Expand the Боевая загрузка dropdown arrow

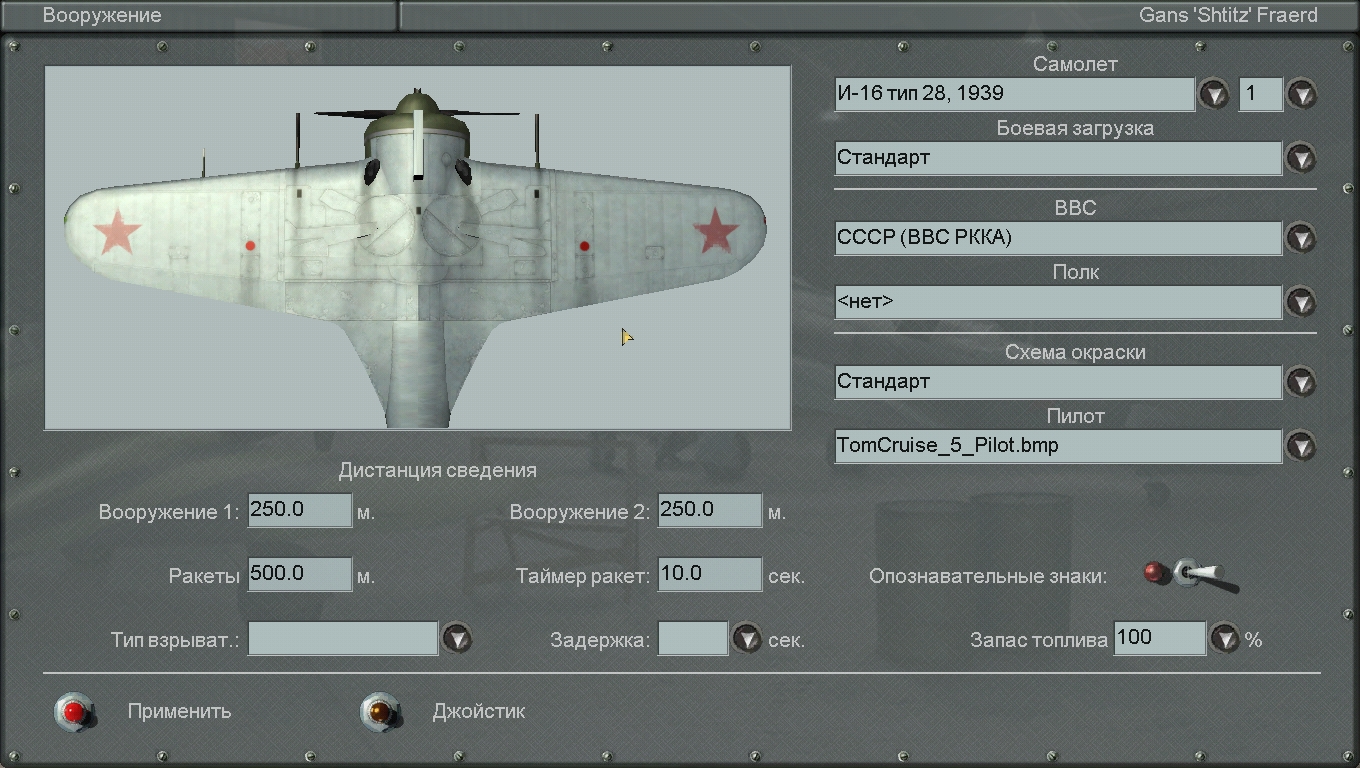(1301, 158)
